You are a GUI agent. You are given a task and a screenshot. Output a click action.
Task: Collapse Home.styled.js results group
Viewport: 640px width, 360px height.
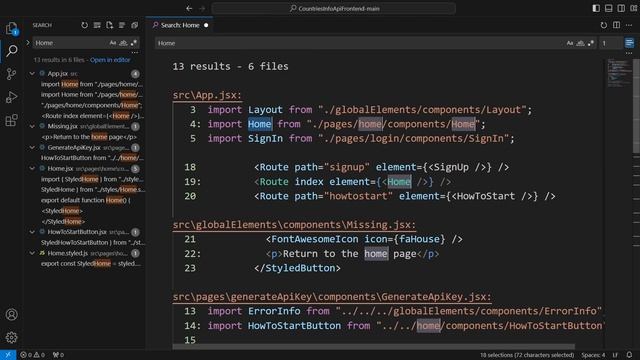[32, 253]
